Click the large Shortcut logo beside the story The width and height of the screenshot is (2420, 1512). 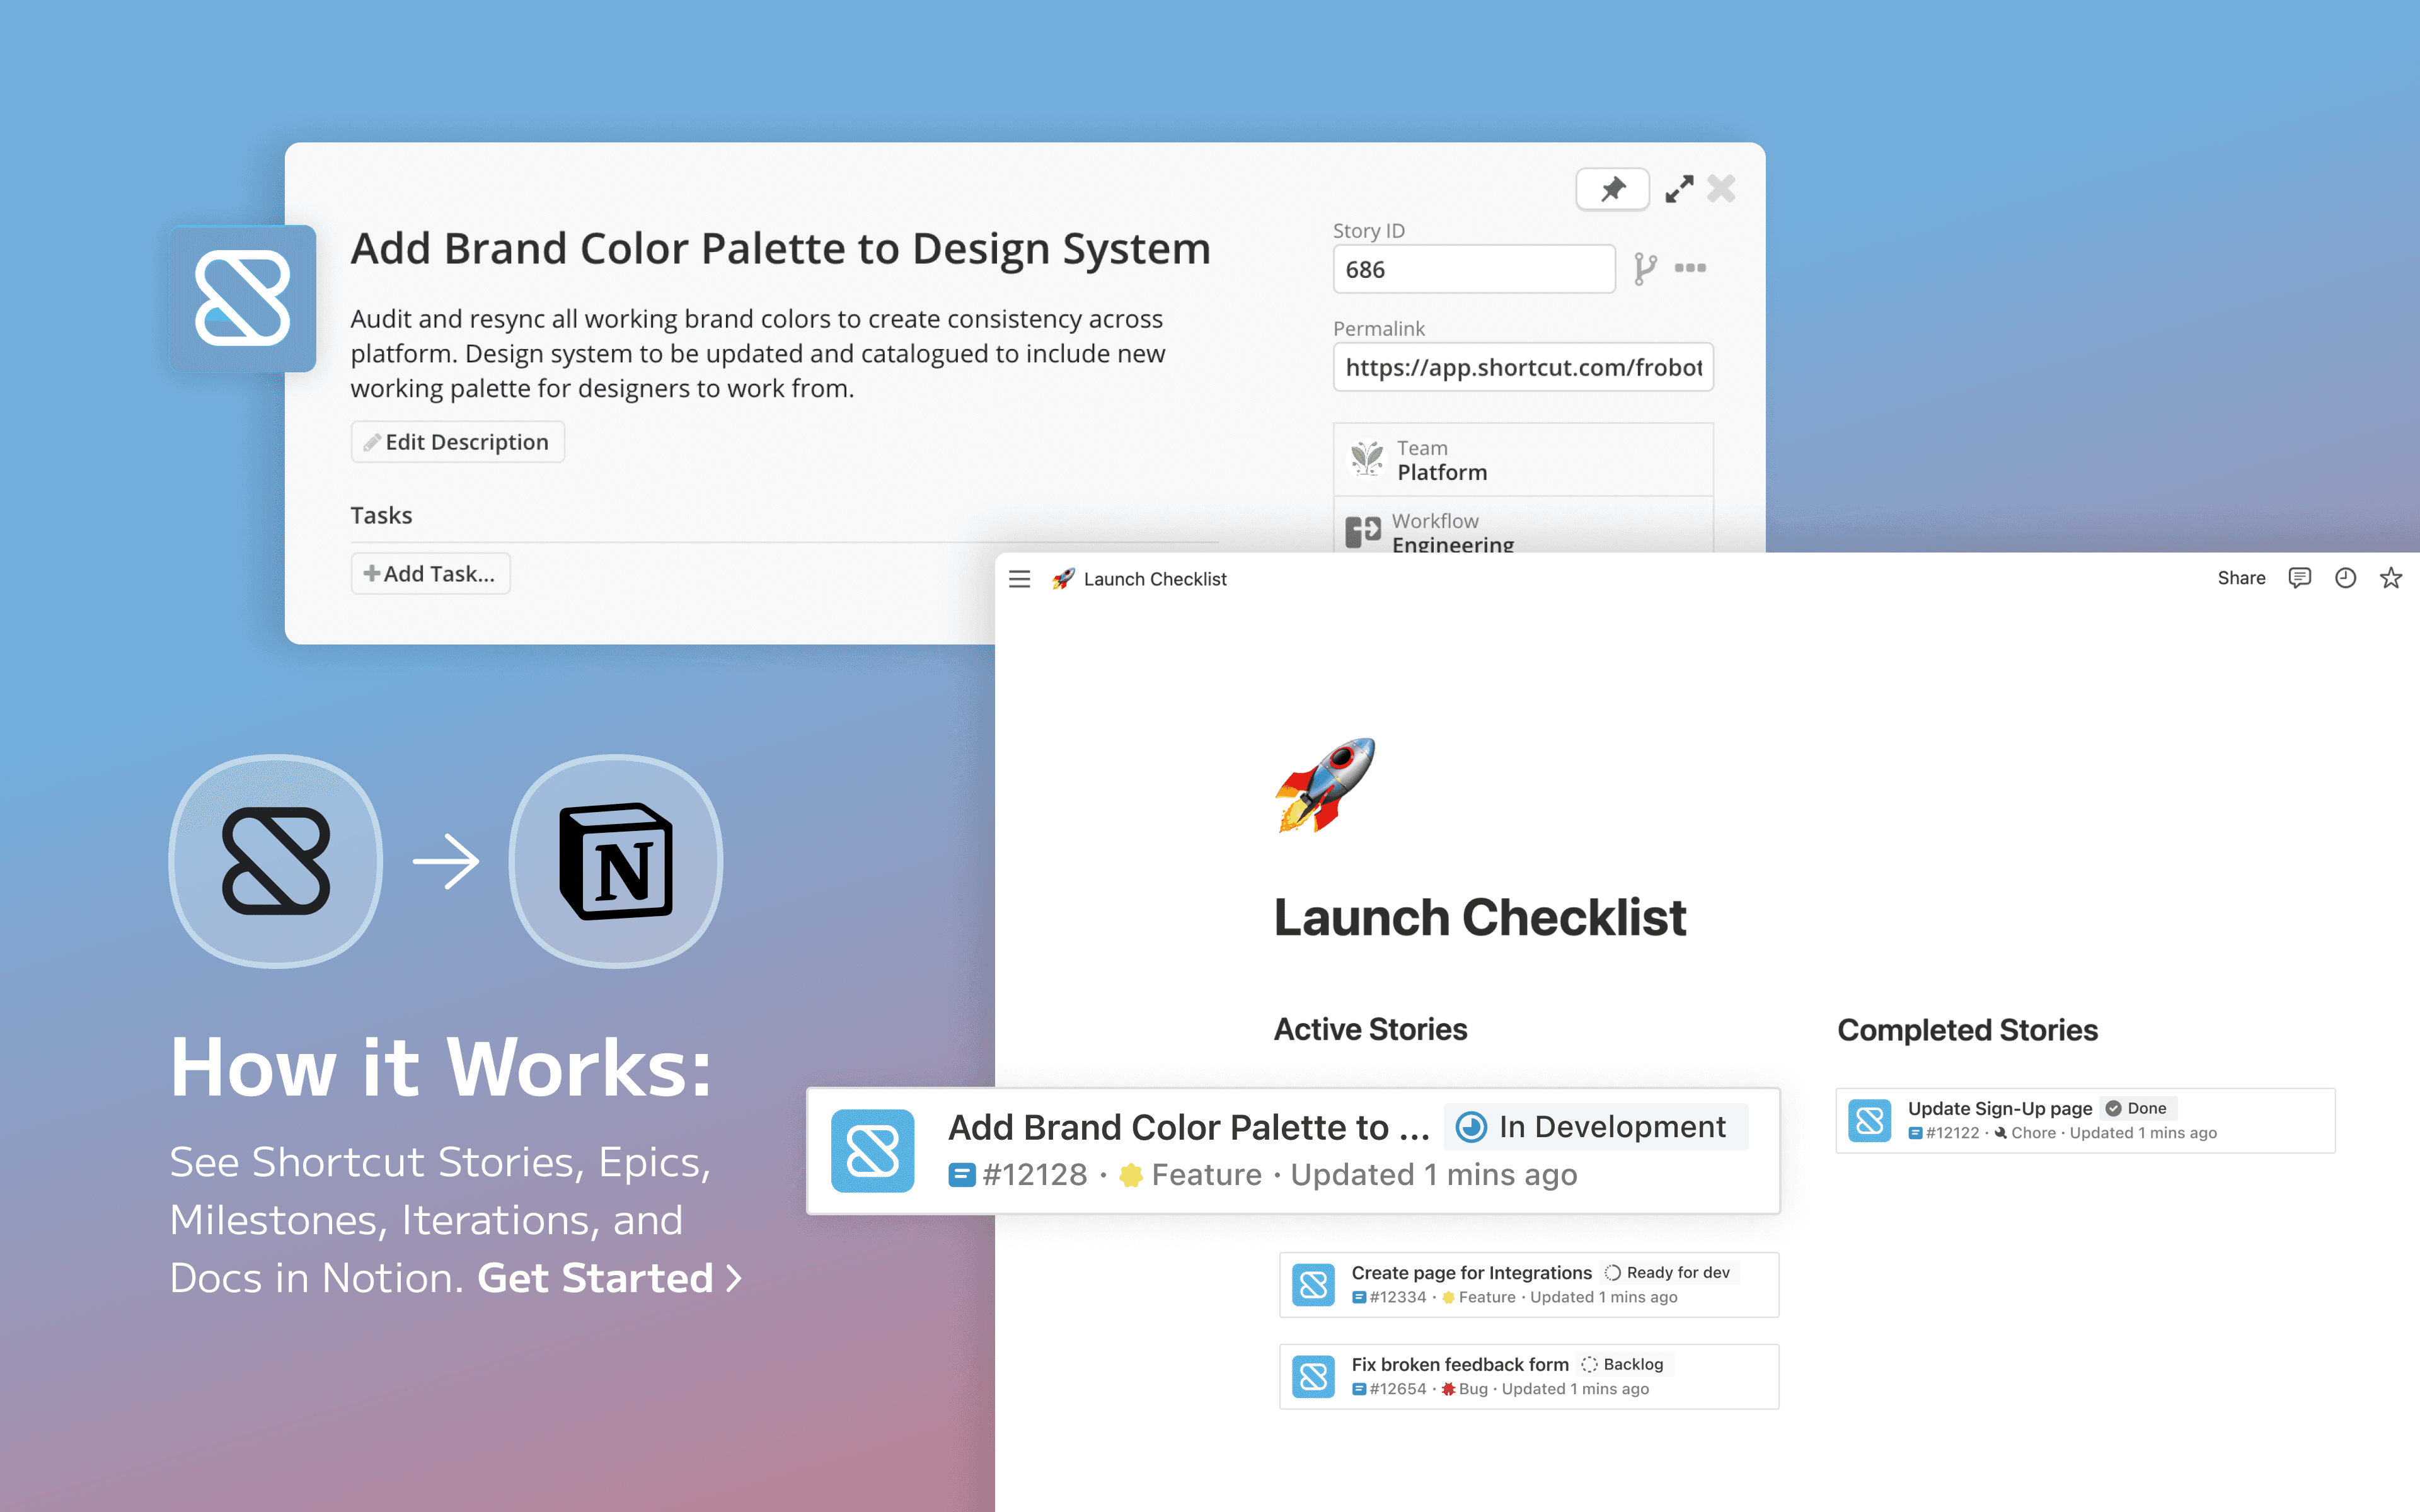point(243,298)
